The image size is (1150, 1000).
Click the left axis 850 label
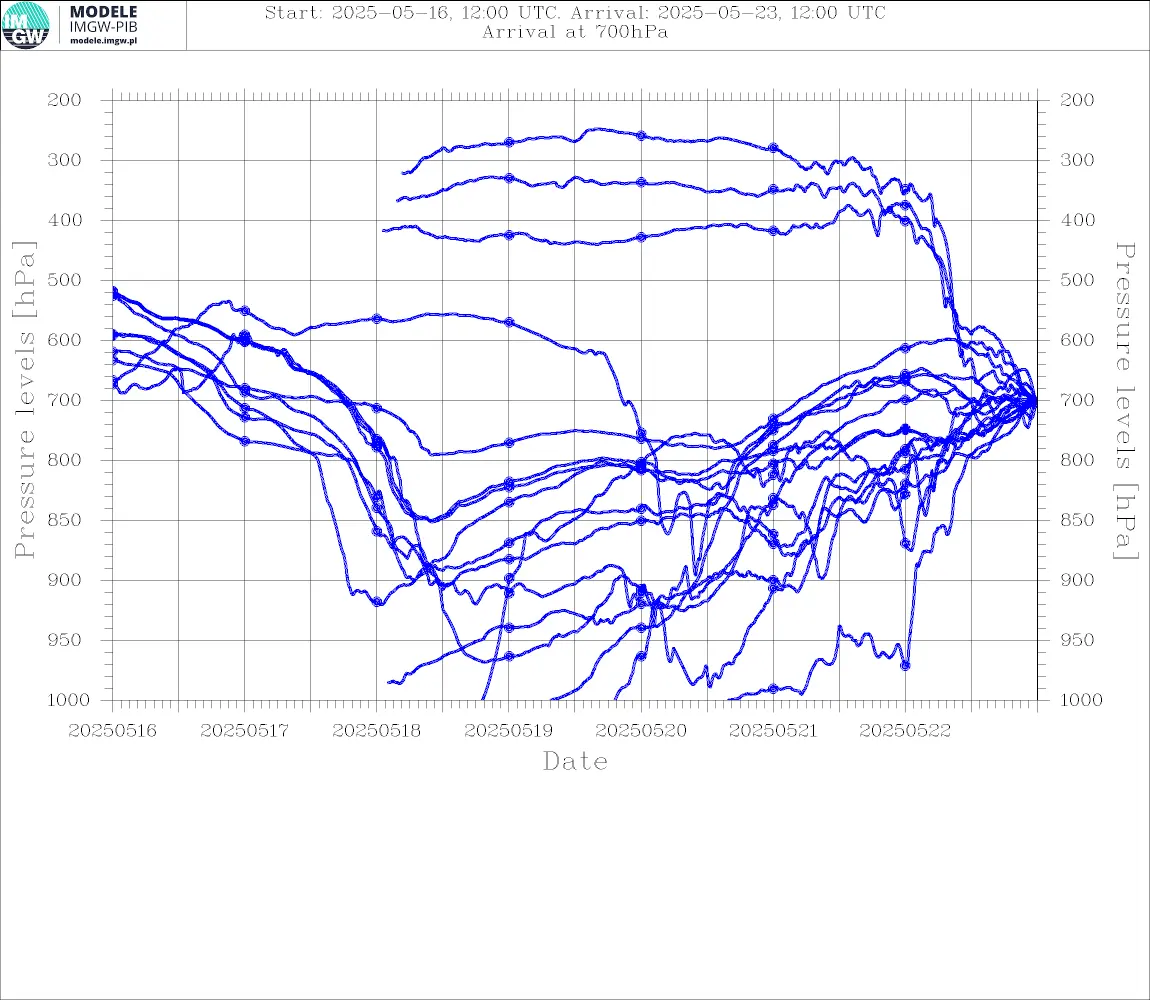[x=65, y=520]
